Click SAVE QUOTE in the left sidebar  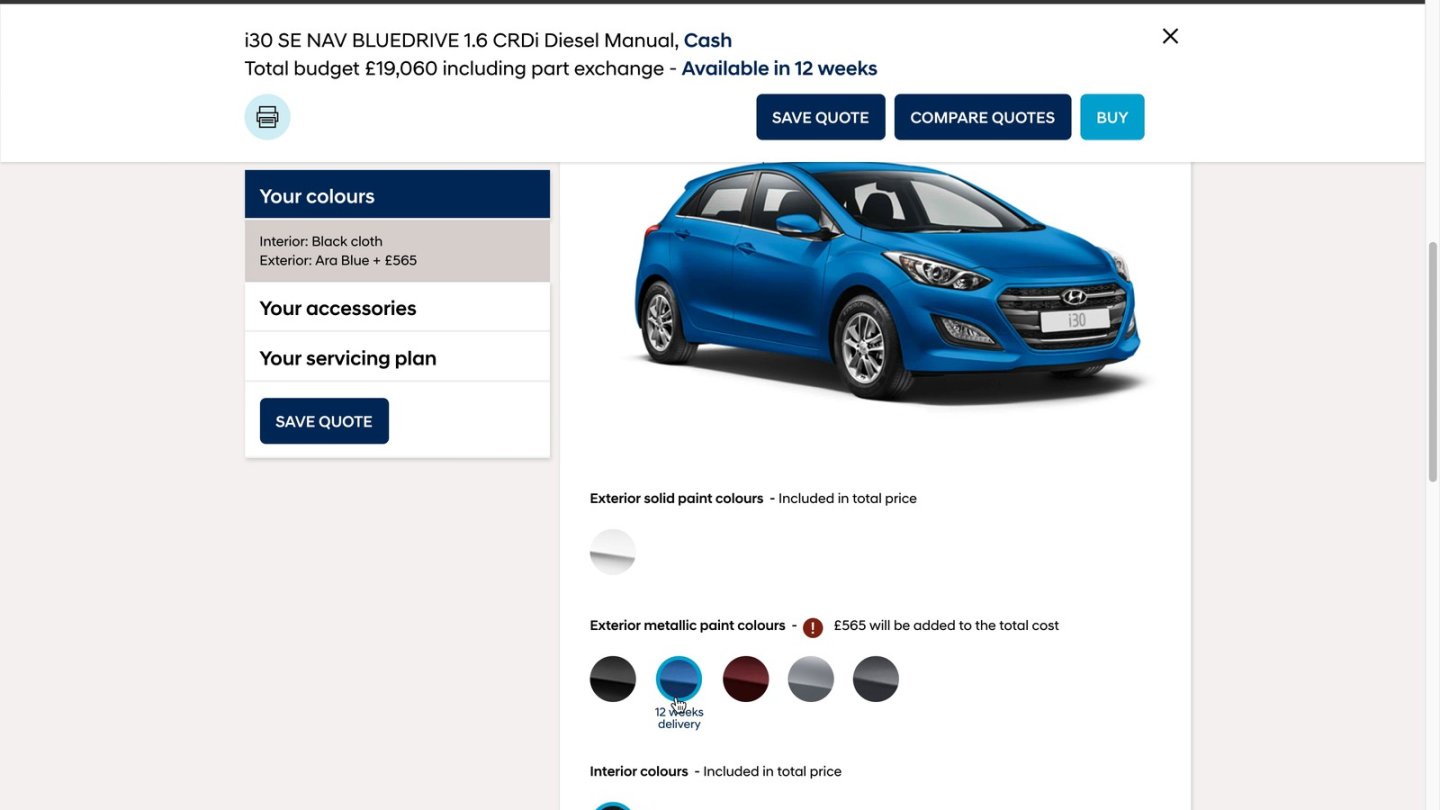coord(323,420)
